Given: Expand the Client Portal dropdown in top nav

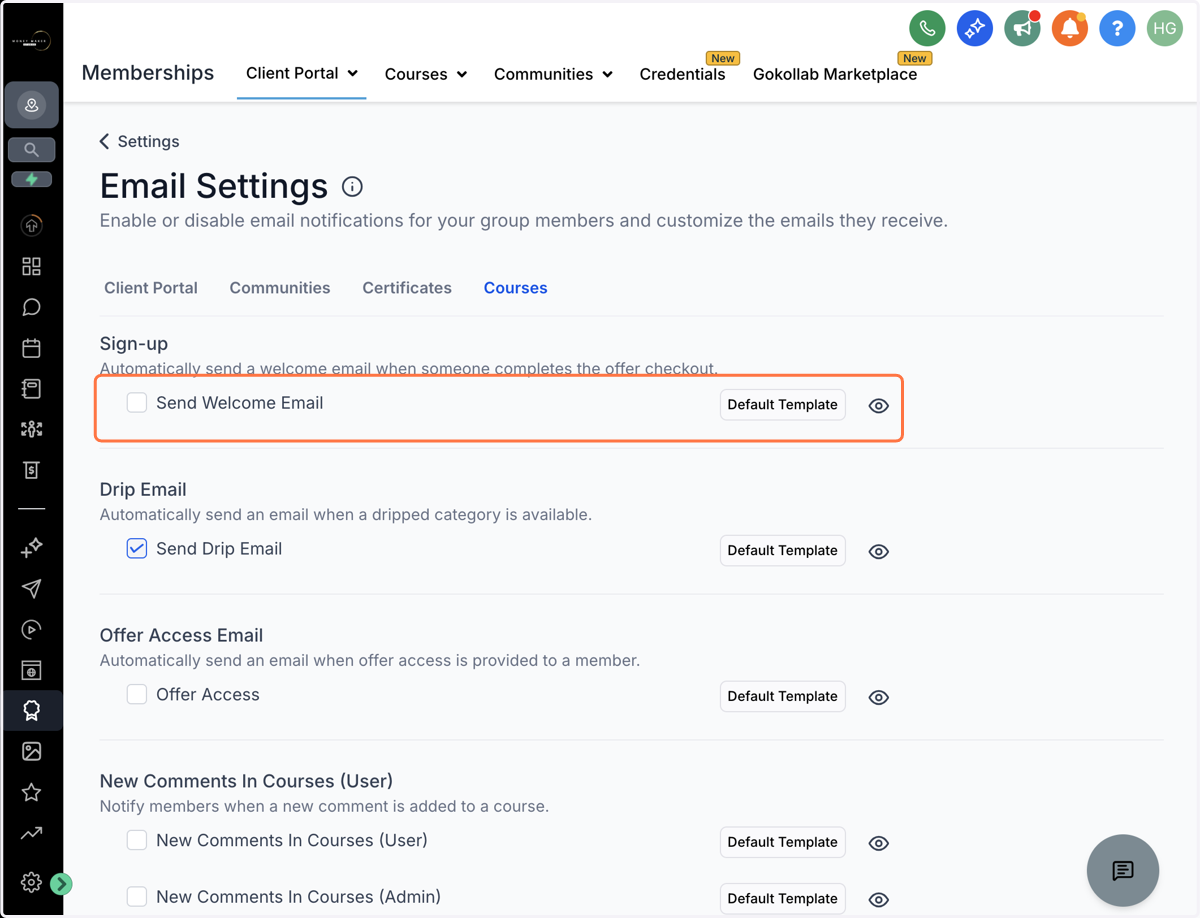Looking at the screenshot, I should [302, 73].
